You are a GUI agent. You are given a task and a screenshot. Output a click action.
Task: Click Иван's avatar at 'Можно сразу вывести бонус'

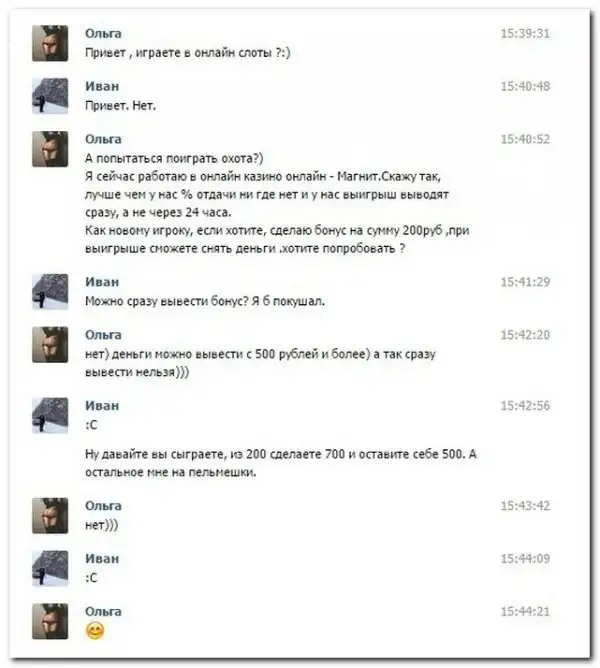click(x=50, y=291)
